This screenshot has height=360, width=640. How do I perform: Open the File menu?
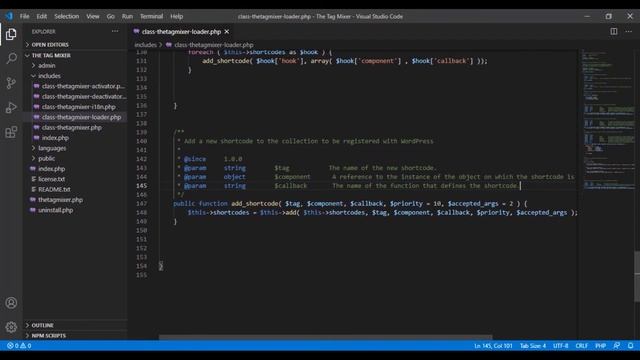point(24,16)
